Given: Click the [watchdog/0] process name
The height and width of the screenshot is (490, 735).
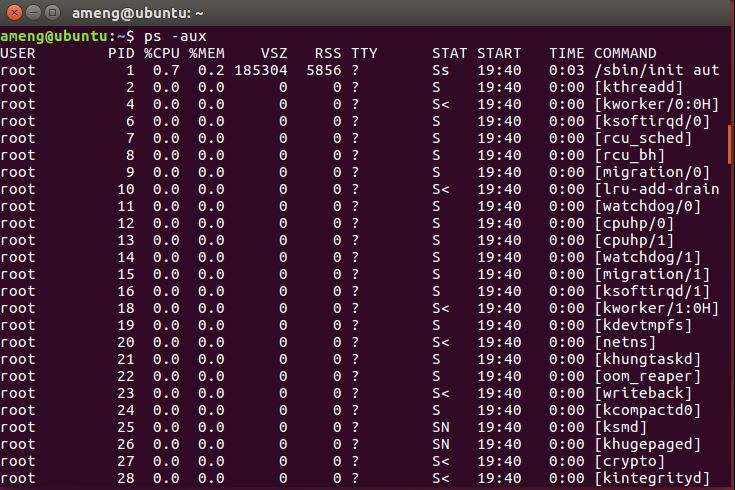Looking at the screenshot, I should [x=648, y=206].
